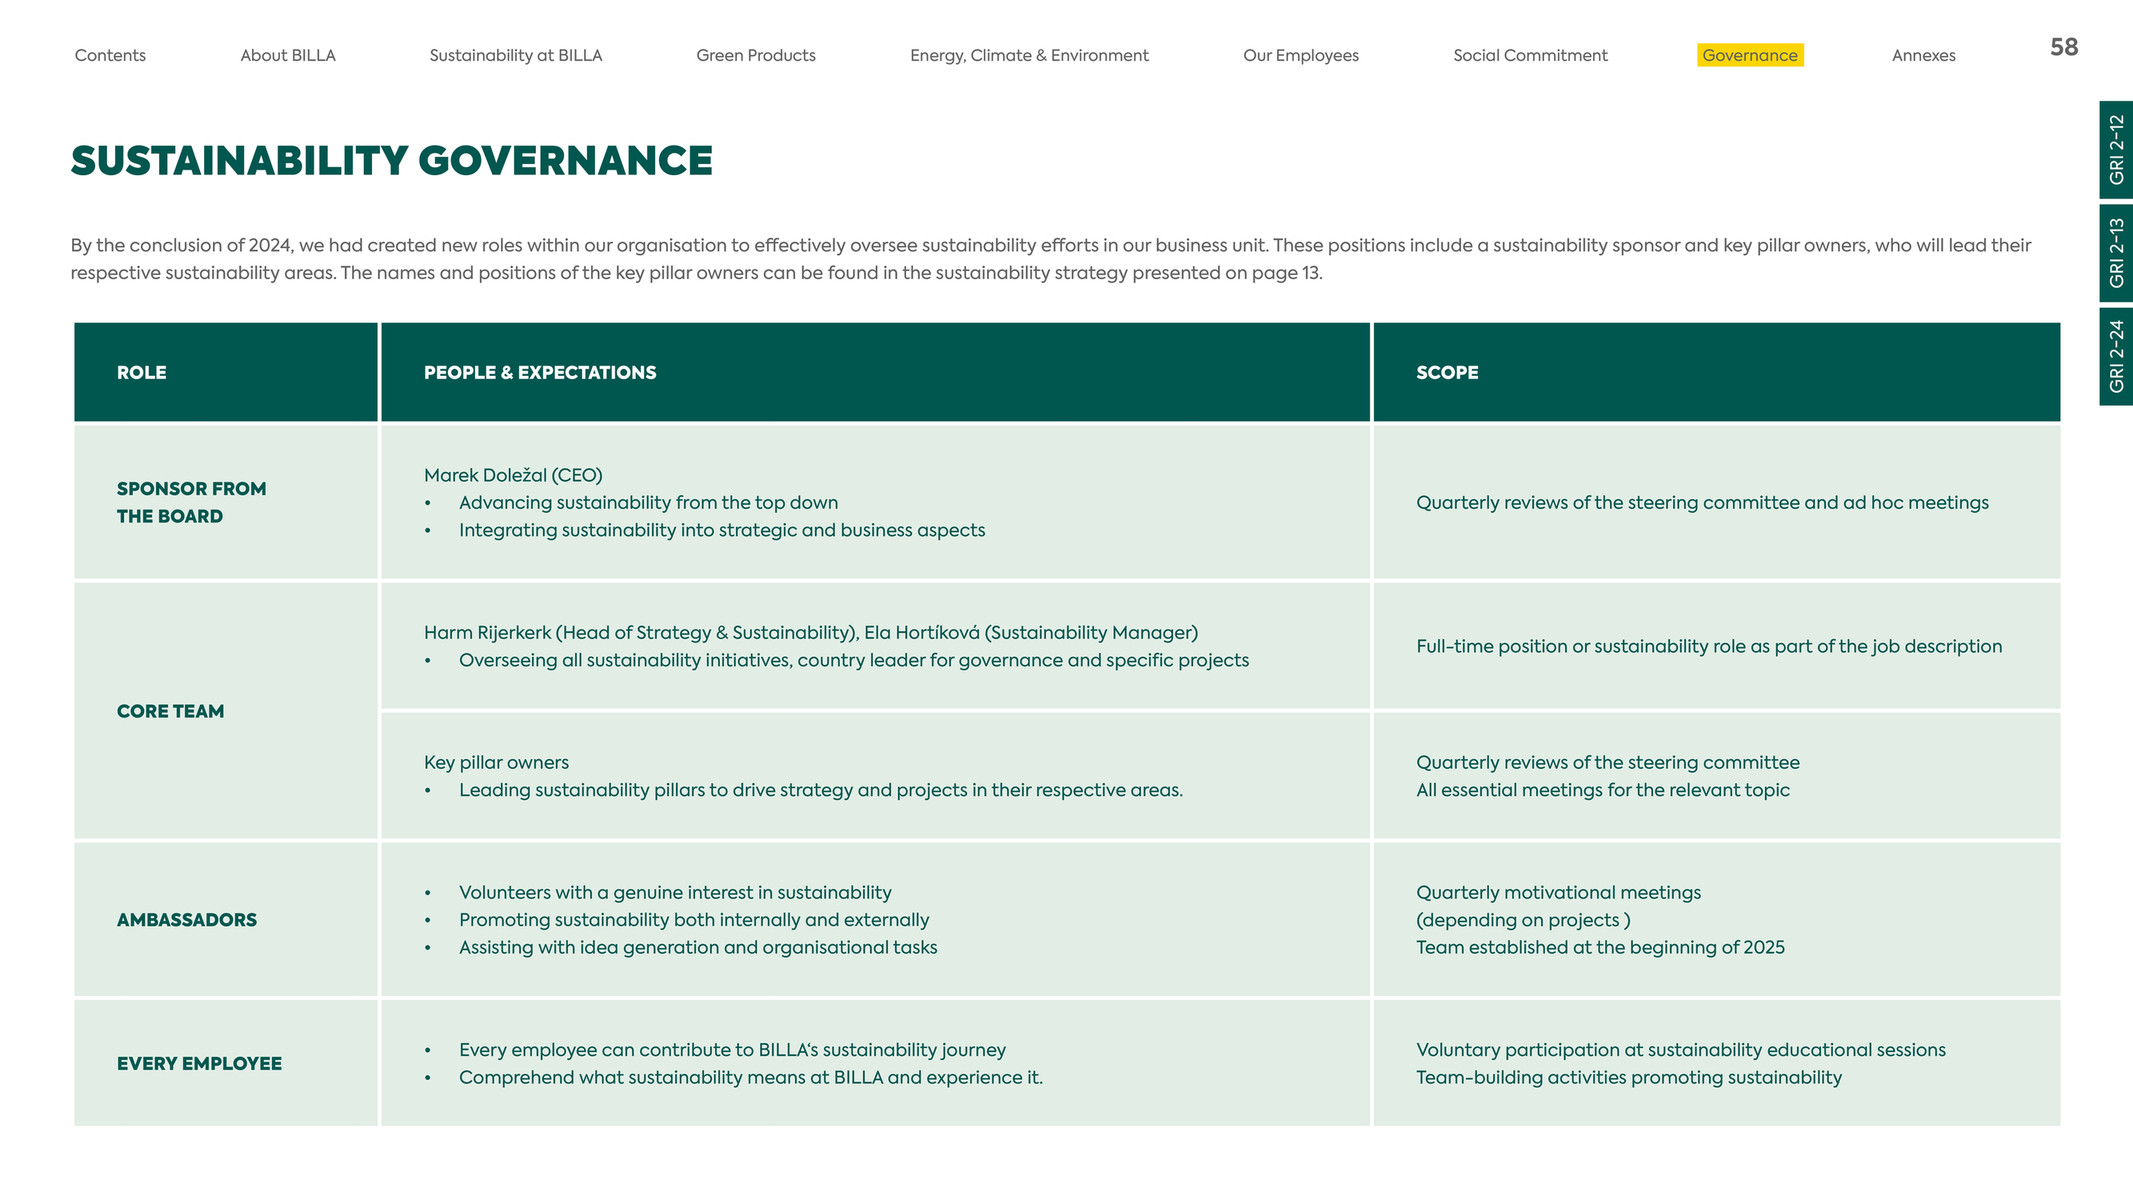
Task: Click the GRI 2-13 side tag
Action: point(2116,253)
